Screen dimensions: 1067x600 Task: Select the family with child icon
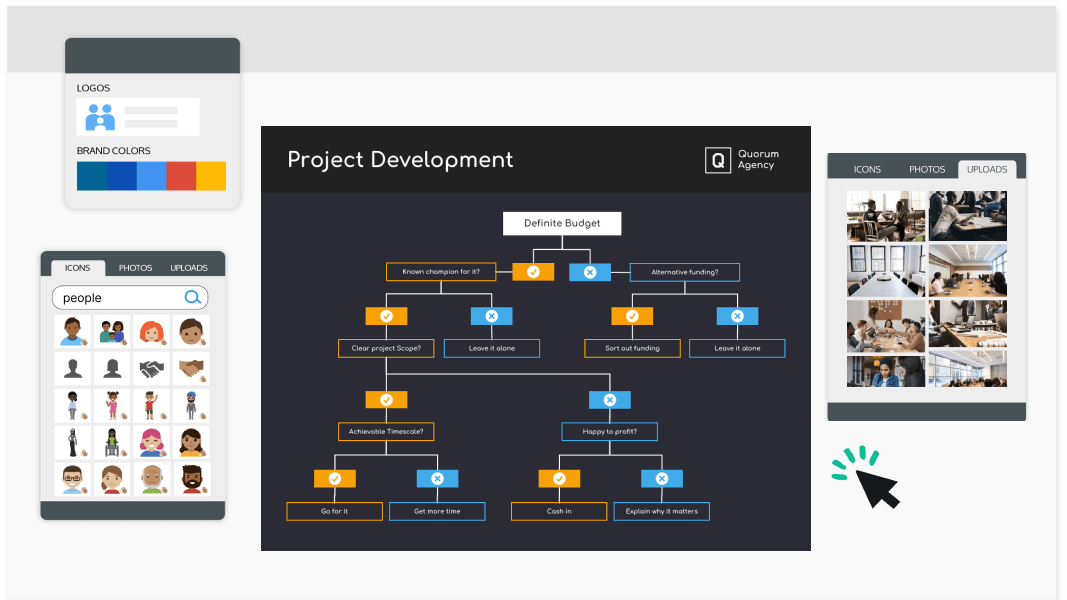[112, 331]
